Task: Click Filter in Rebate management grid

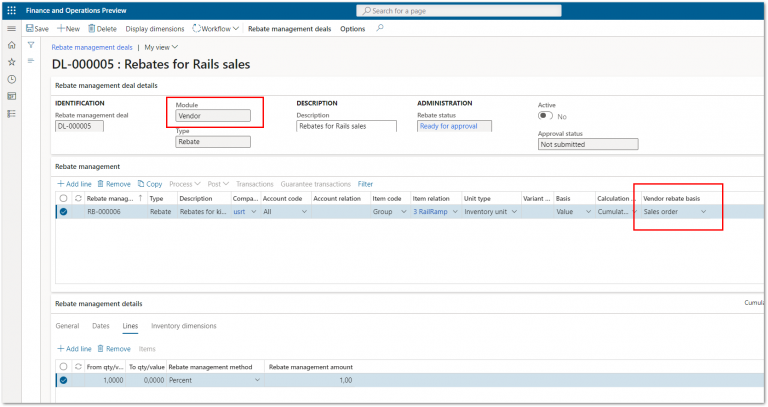Action: tap(365, 184)
